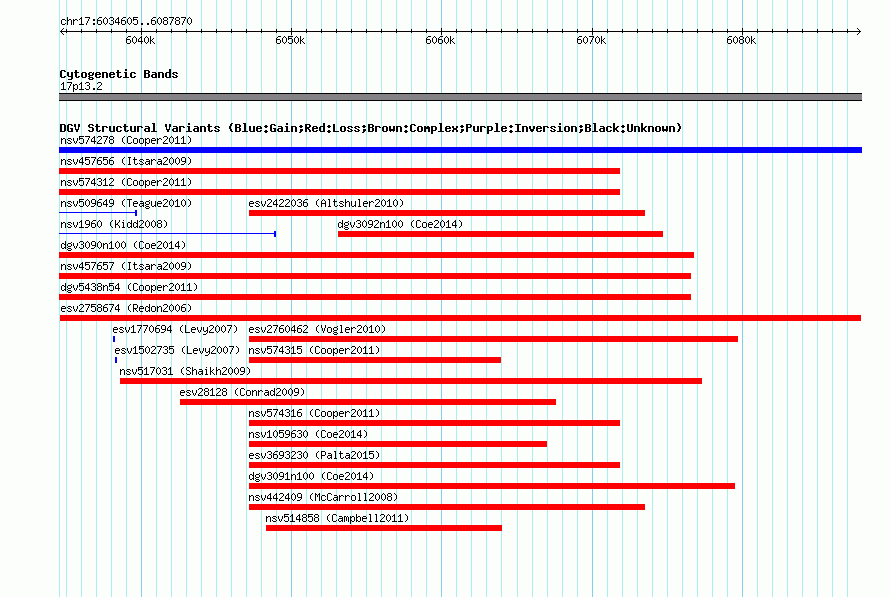Click the small blue mark under esv1502735

point(116,360)
